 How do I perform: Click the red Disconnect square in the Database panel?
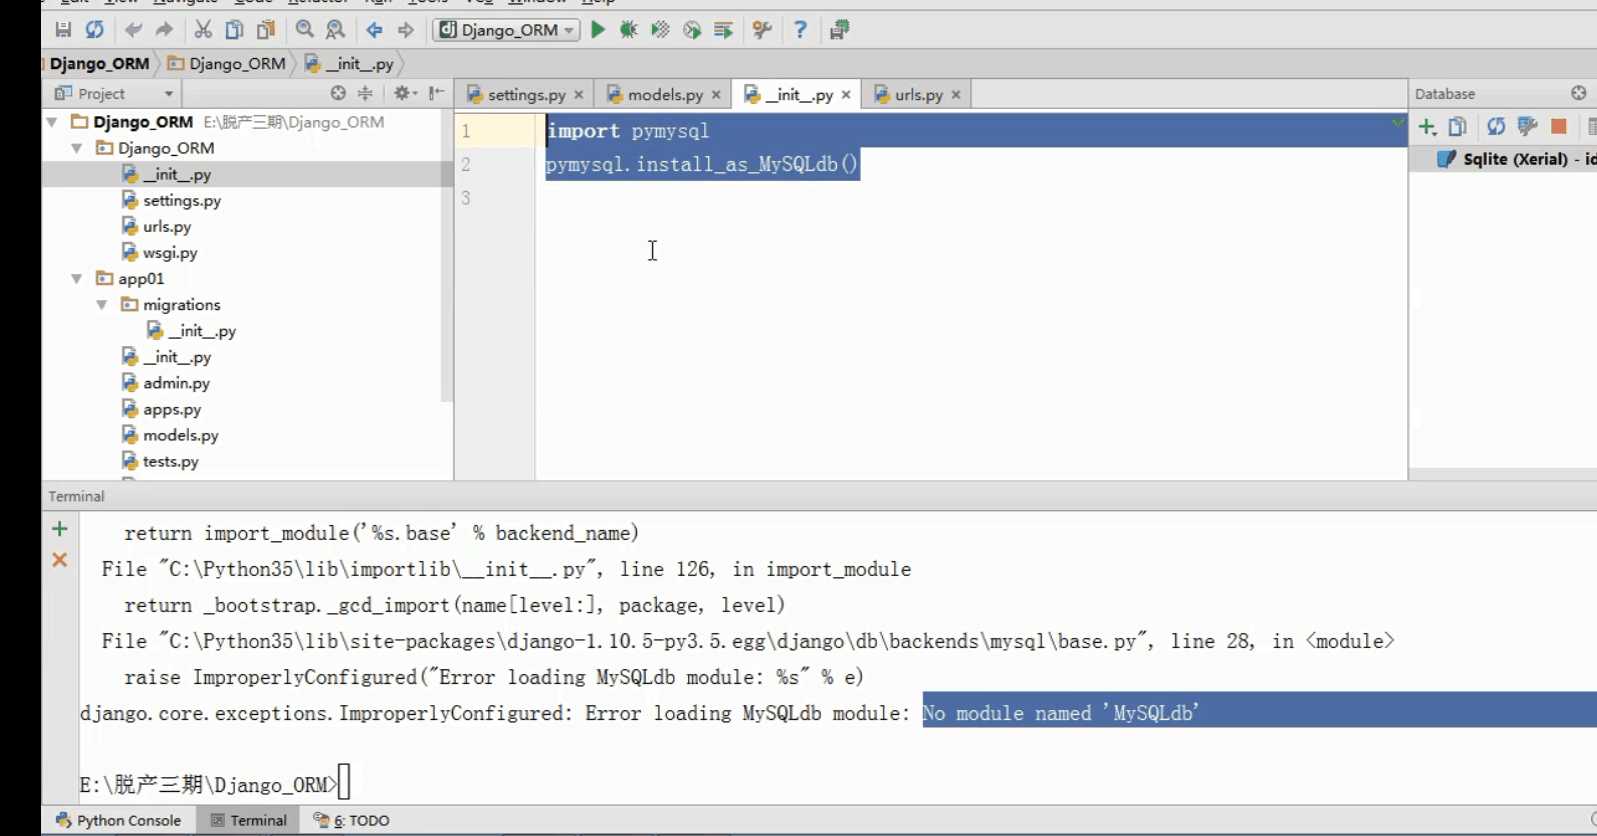coord(1558,127)
